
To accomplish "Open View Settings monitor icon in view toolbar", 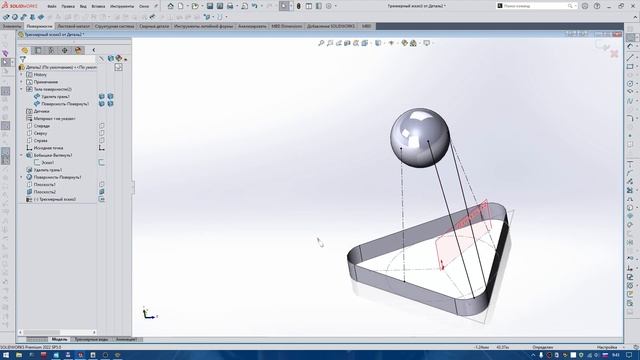I will 427,43.
